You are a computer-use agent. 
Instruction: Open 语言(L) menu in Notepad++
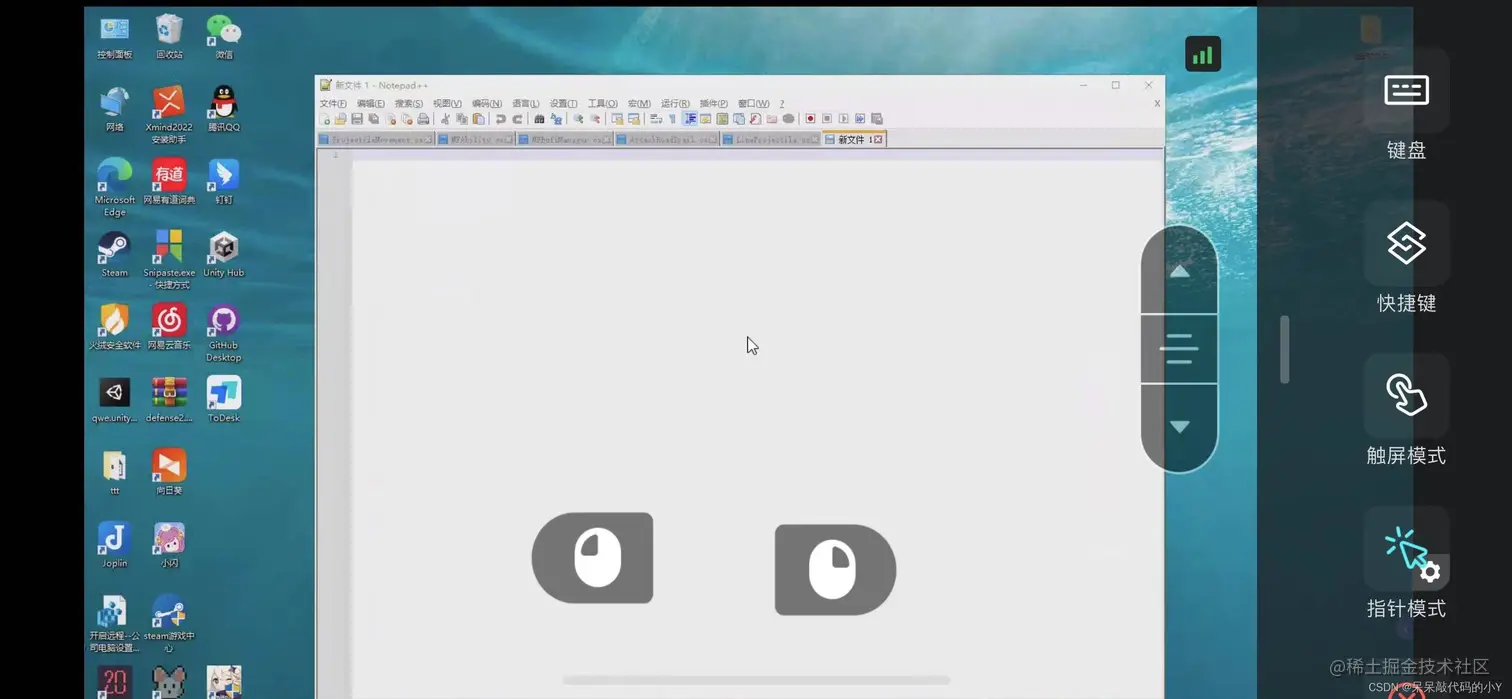(x=526, y=104)
